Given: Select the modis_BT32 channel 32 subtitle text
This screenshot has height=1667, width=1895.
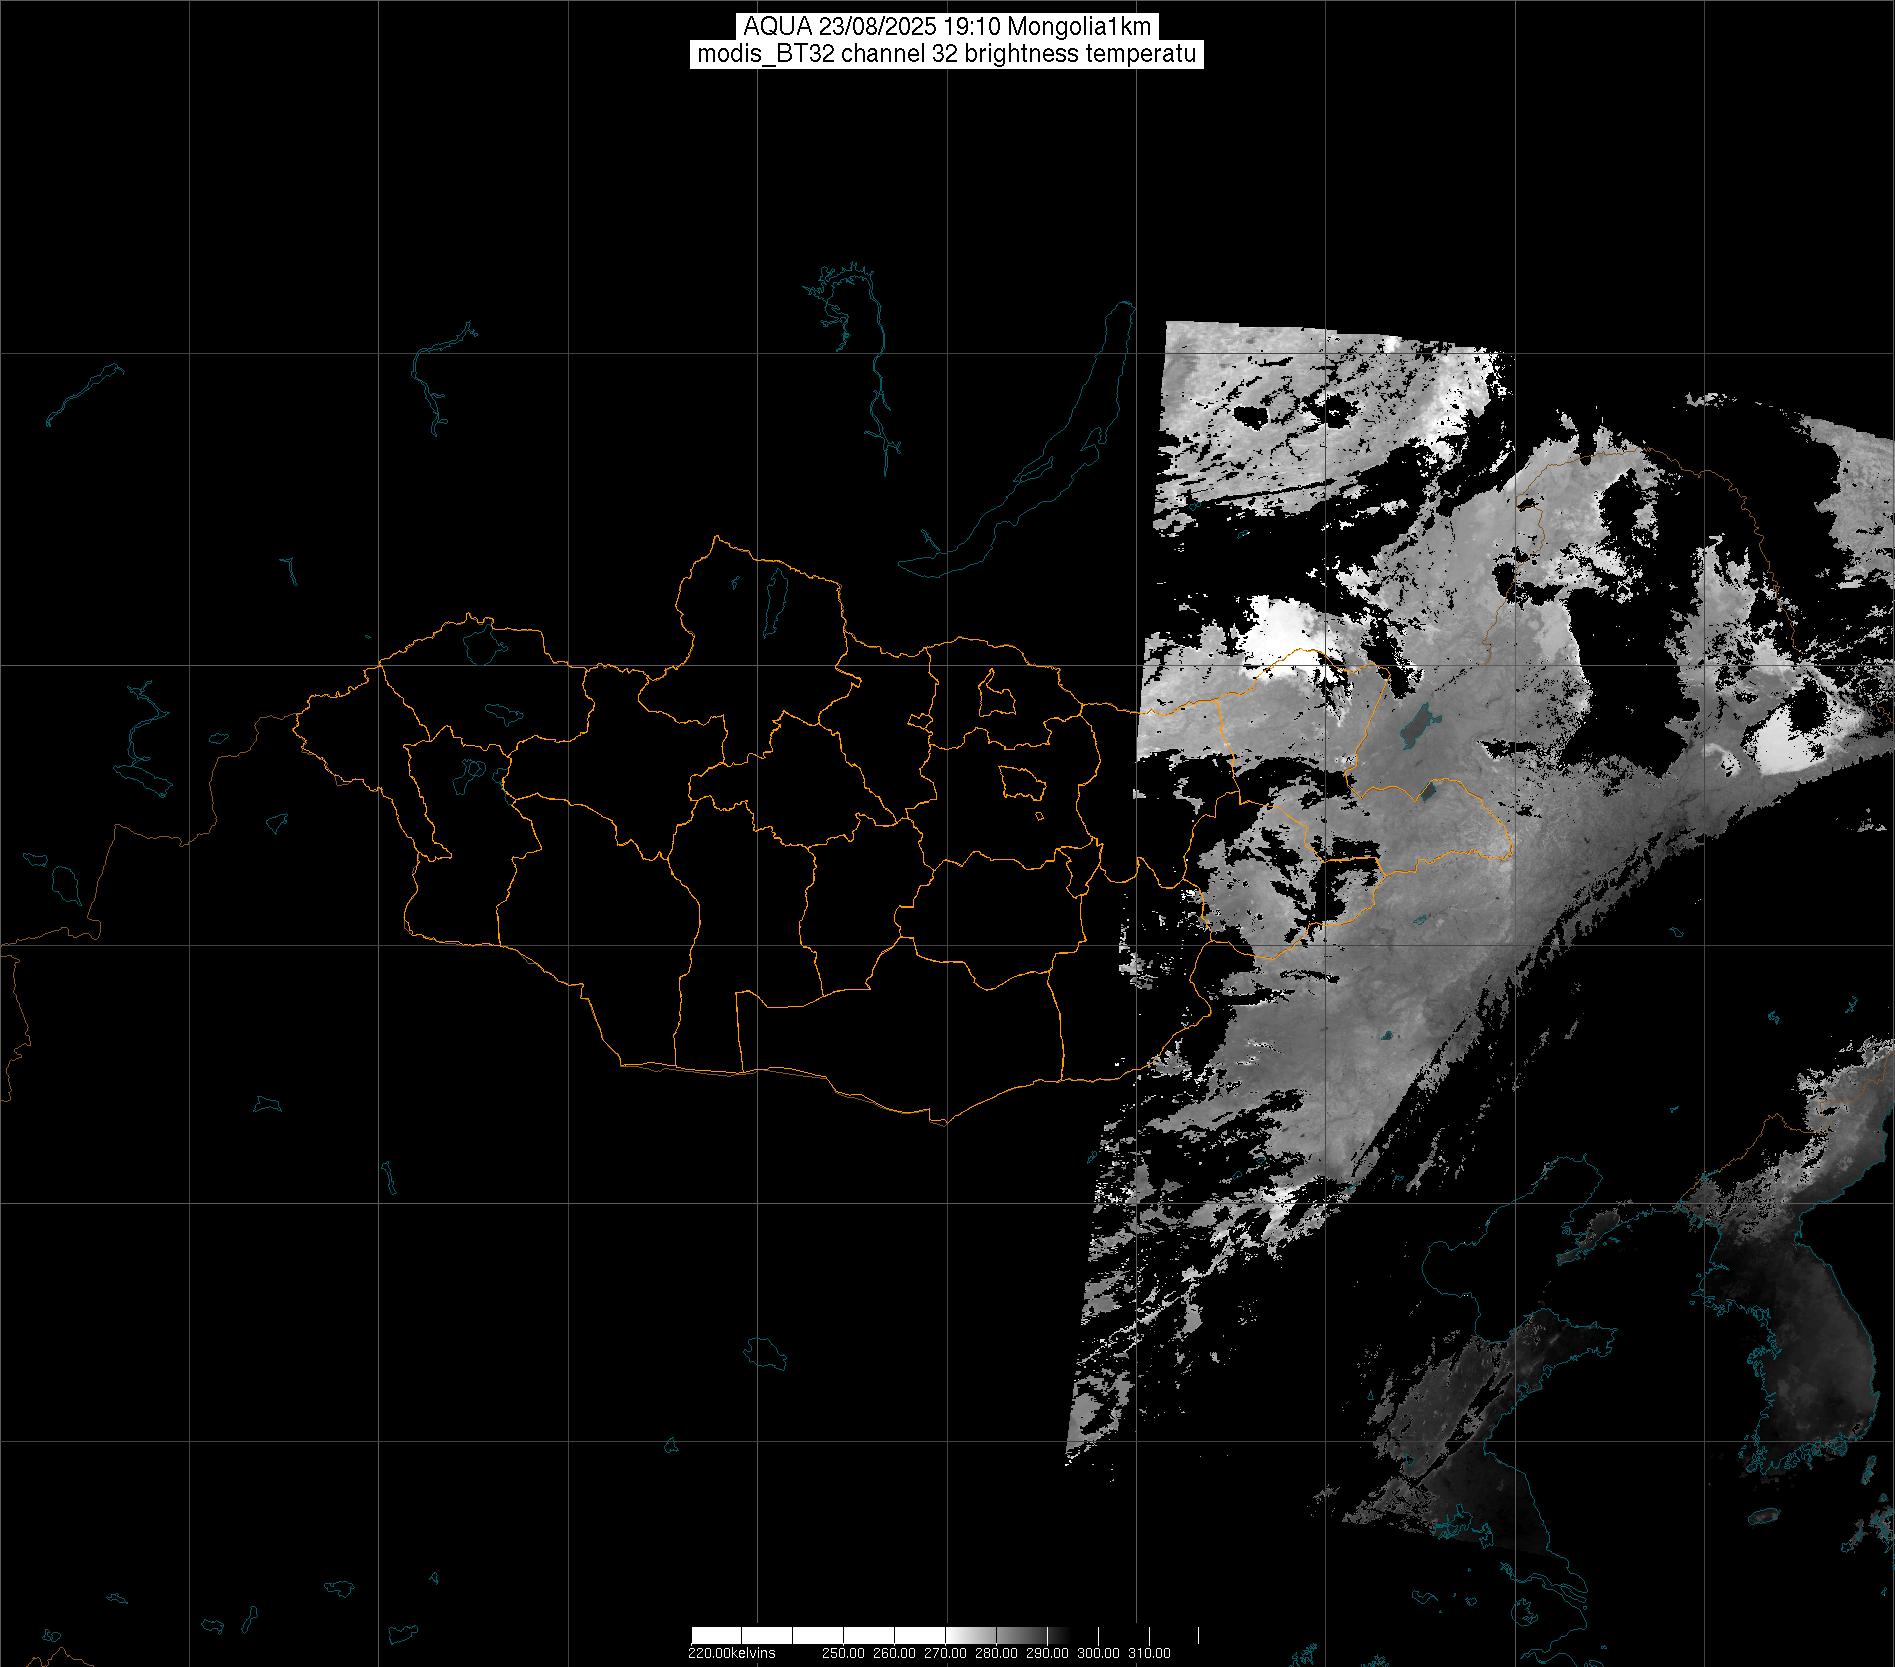Looking at the screenshot, I should [x=947, y=54].
